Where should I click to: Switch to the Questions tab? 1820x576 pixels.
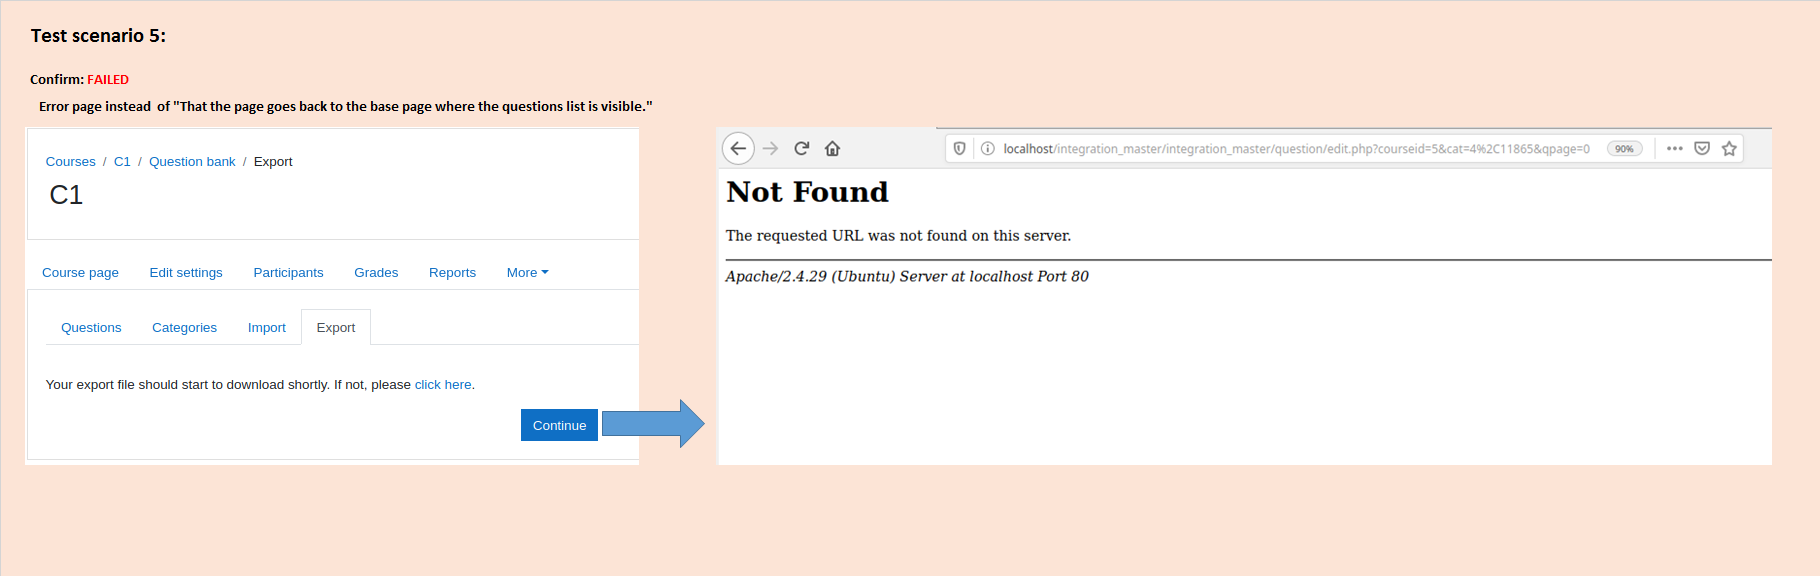click(x=91, y=327)
